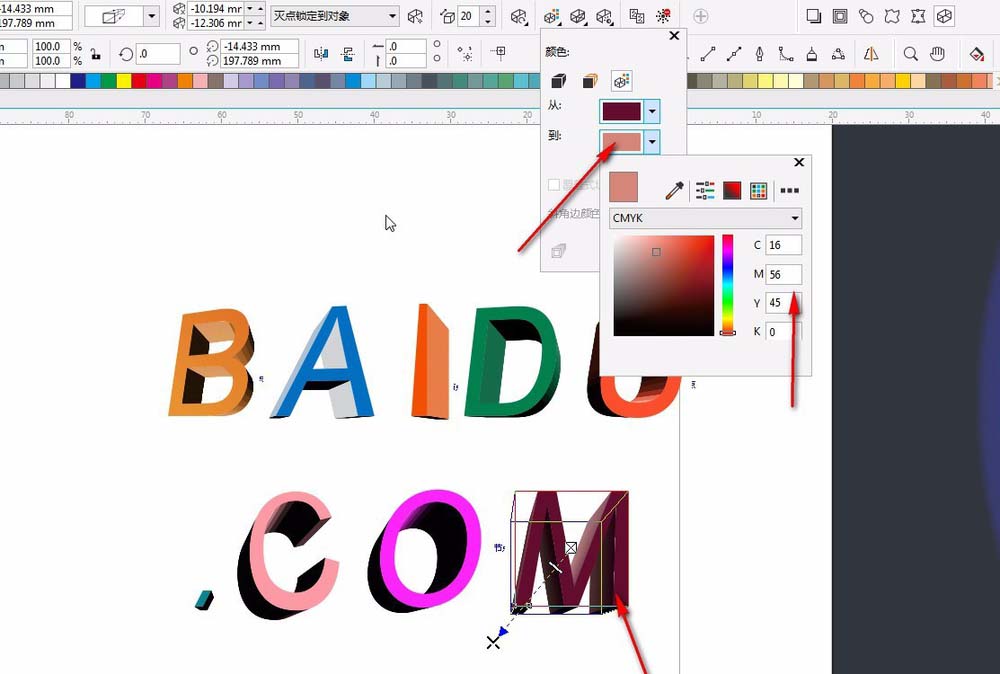Click the K value field
1000x674 pixels.
pos(783,332)
